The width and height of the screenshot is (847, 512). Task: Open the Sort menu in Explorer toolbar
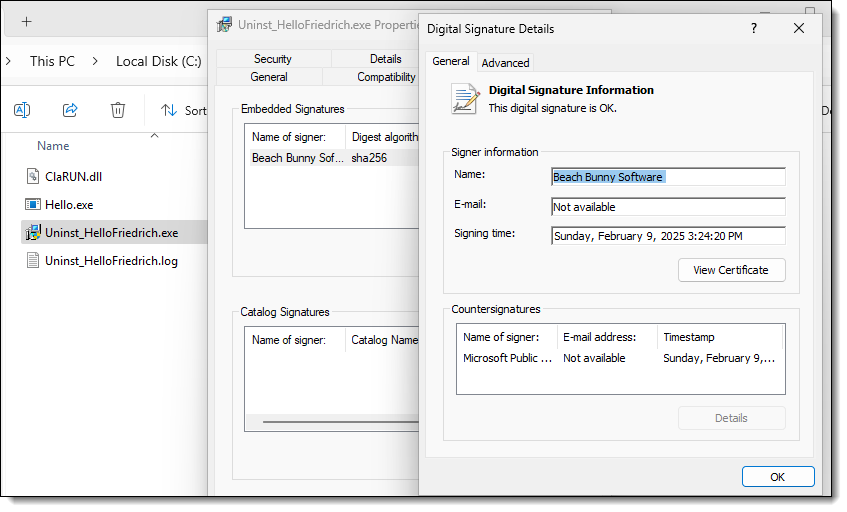click(184, 111)
